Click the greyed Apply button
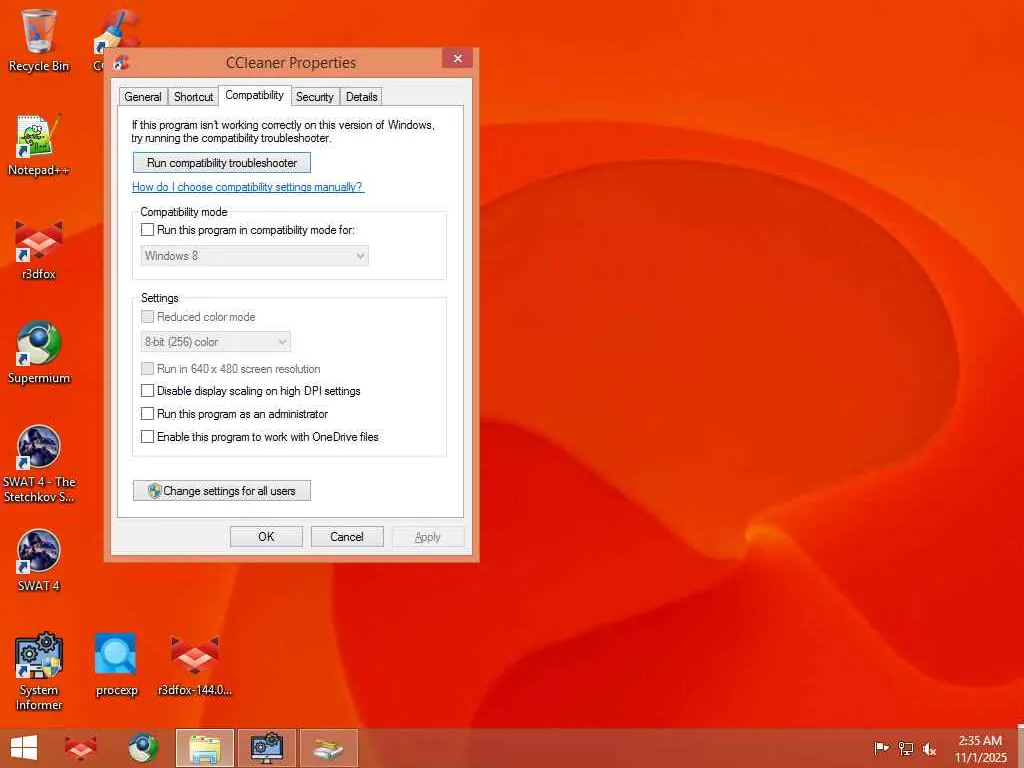The width and height of the screenshot is (1024, 768). click(x=428, y=537)
